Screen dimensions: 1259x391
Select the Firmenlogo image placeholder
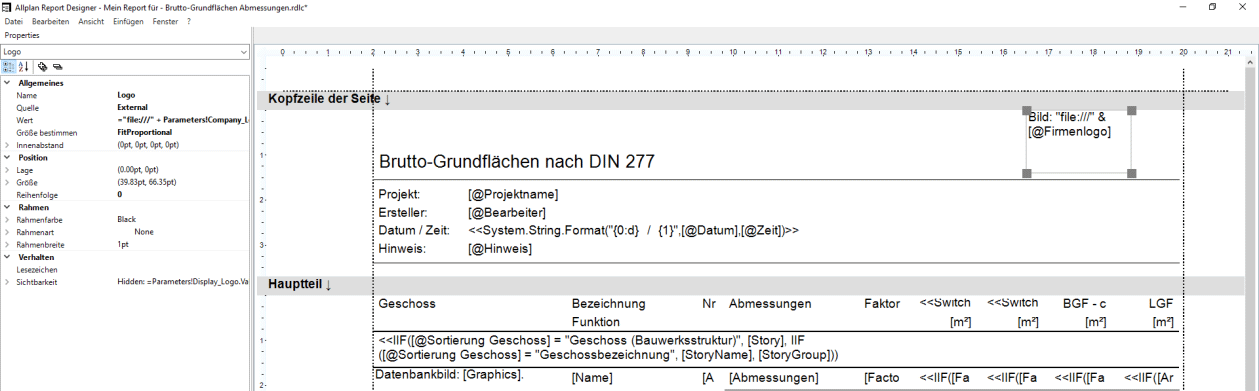[1079, 142]
